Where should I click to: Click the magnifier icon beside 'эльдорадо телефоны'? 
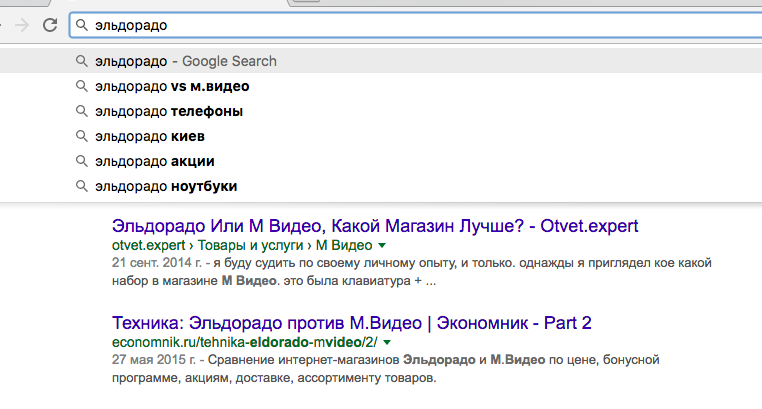point(82,111)
